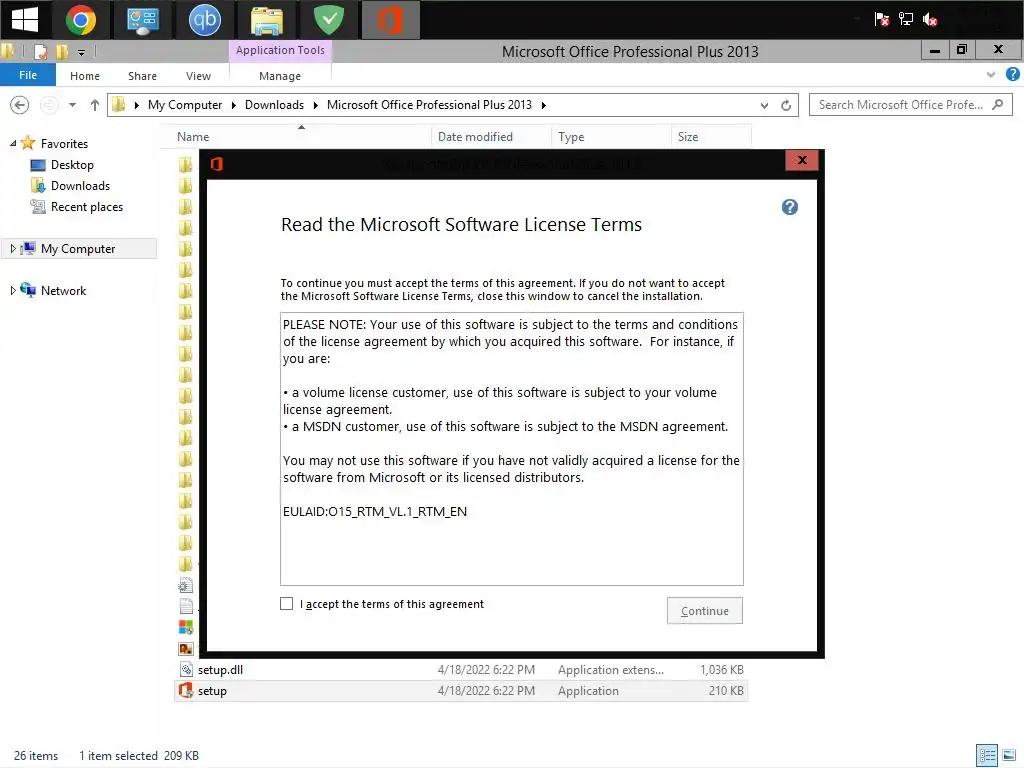1024x768 pixels.
Task: Click My Computer in the address path
Action: pos(185,104)
